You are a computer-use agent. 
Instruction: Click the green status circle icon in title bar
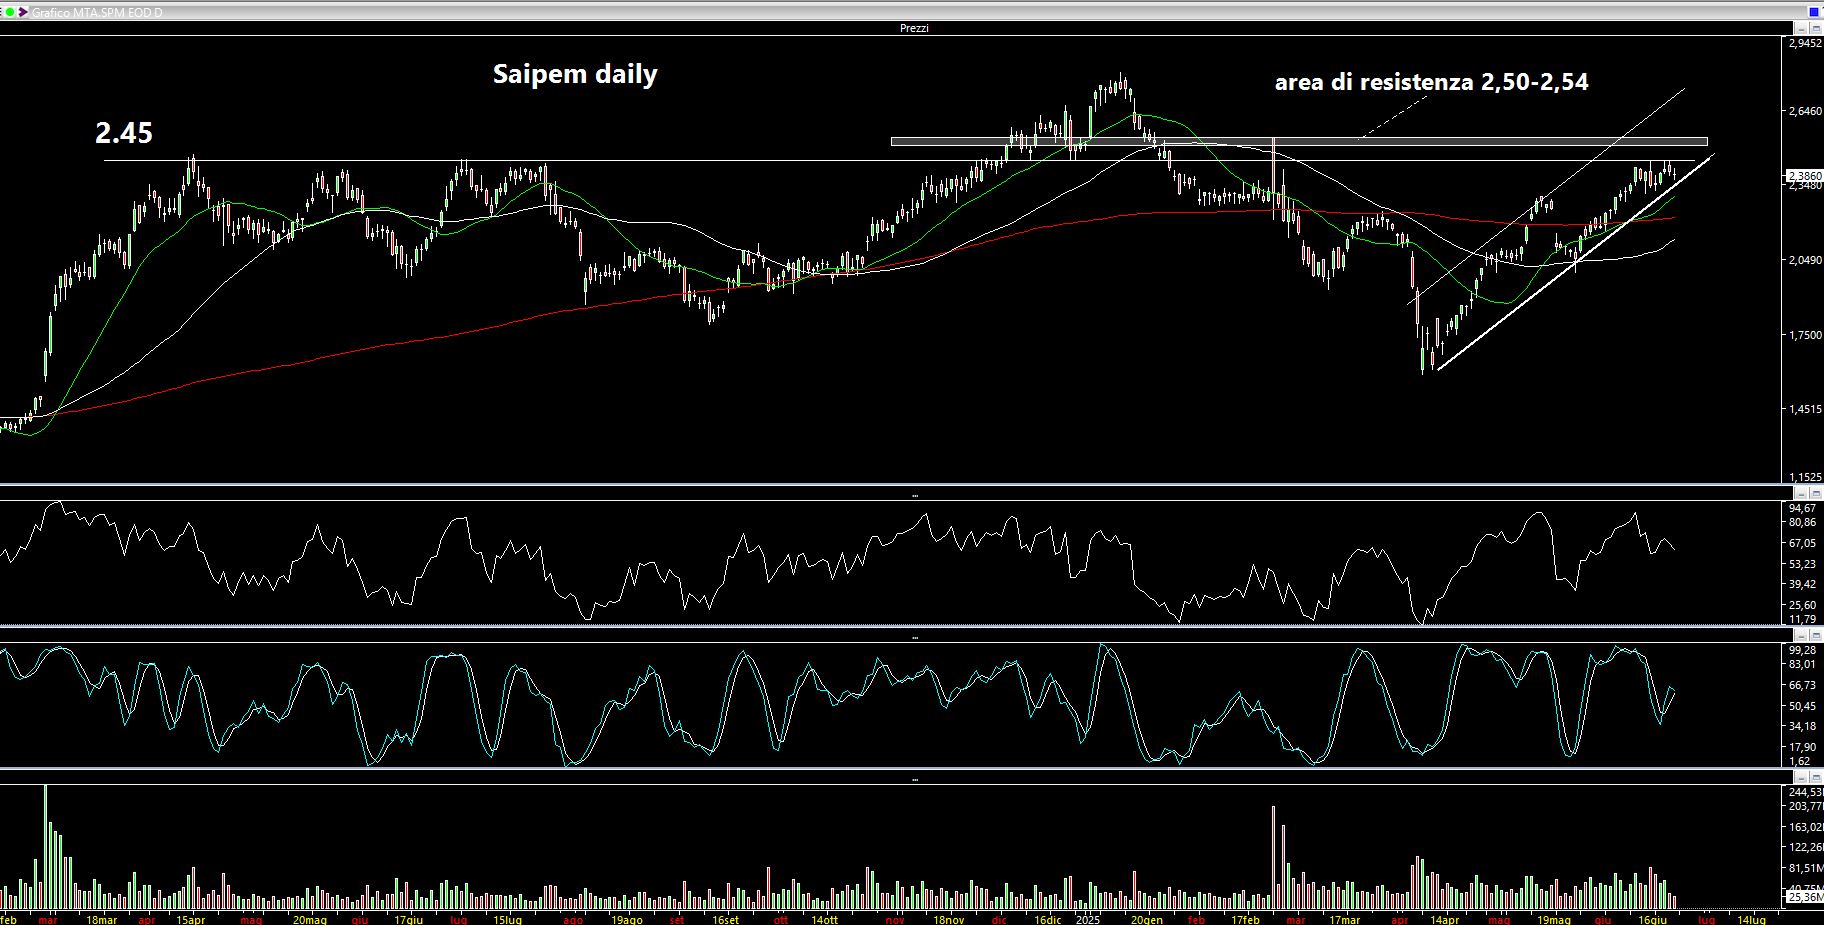[x=9, y=12]
